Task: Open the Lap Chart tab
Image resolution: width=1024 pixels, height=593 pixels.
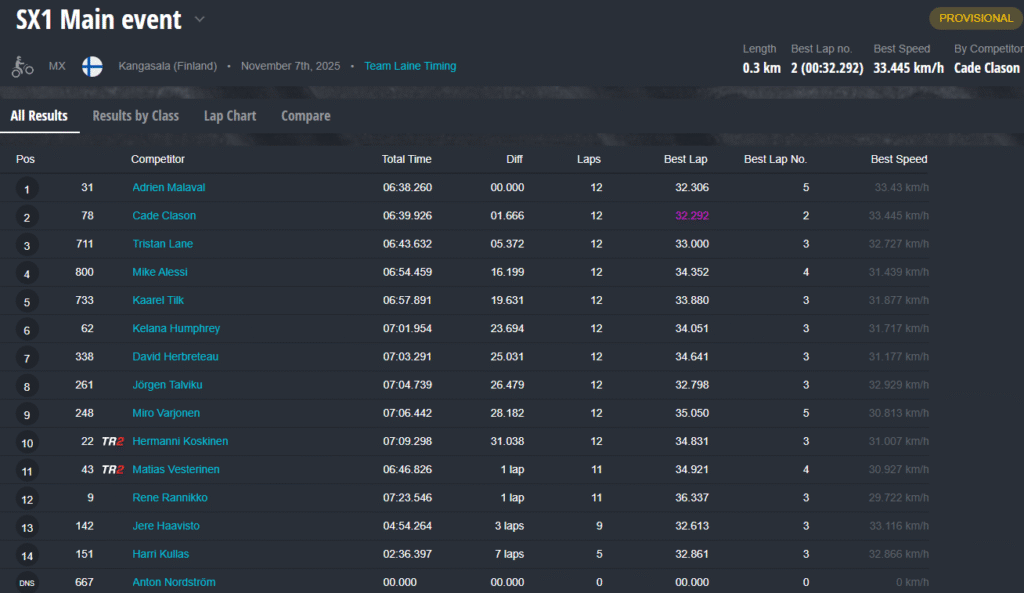Action: [x=230, y=116]
